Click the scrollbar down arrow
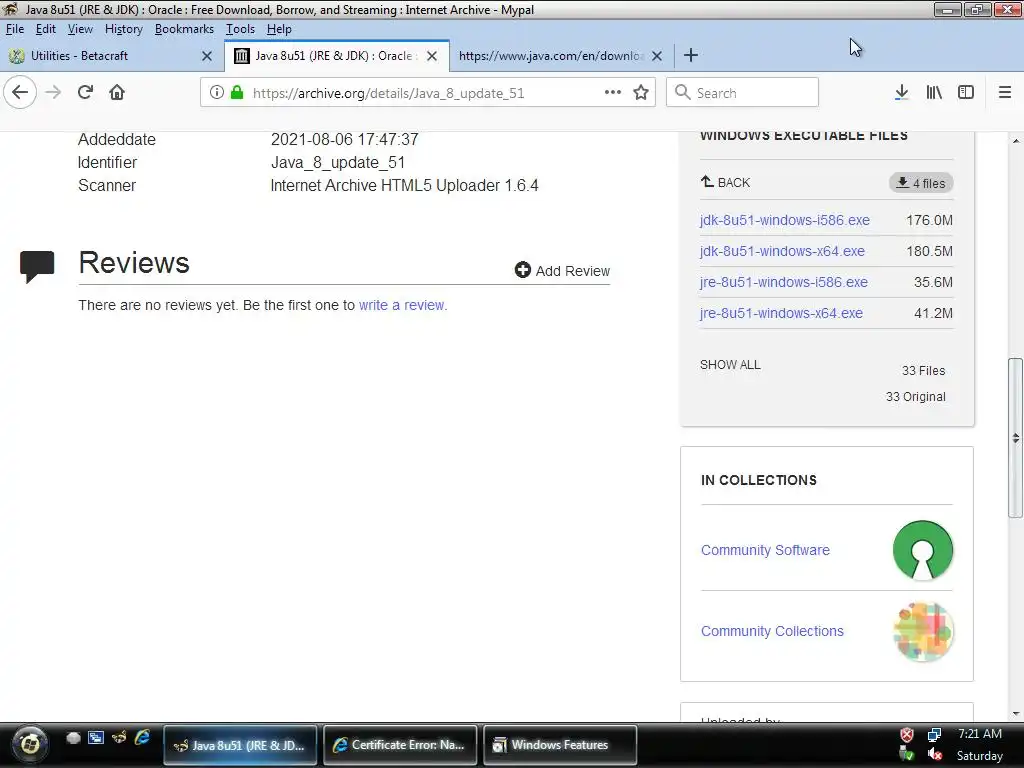The height and width of the screenshot is (768, 1024). [1016, 713]
